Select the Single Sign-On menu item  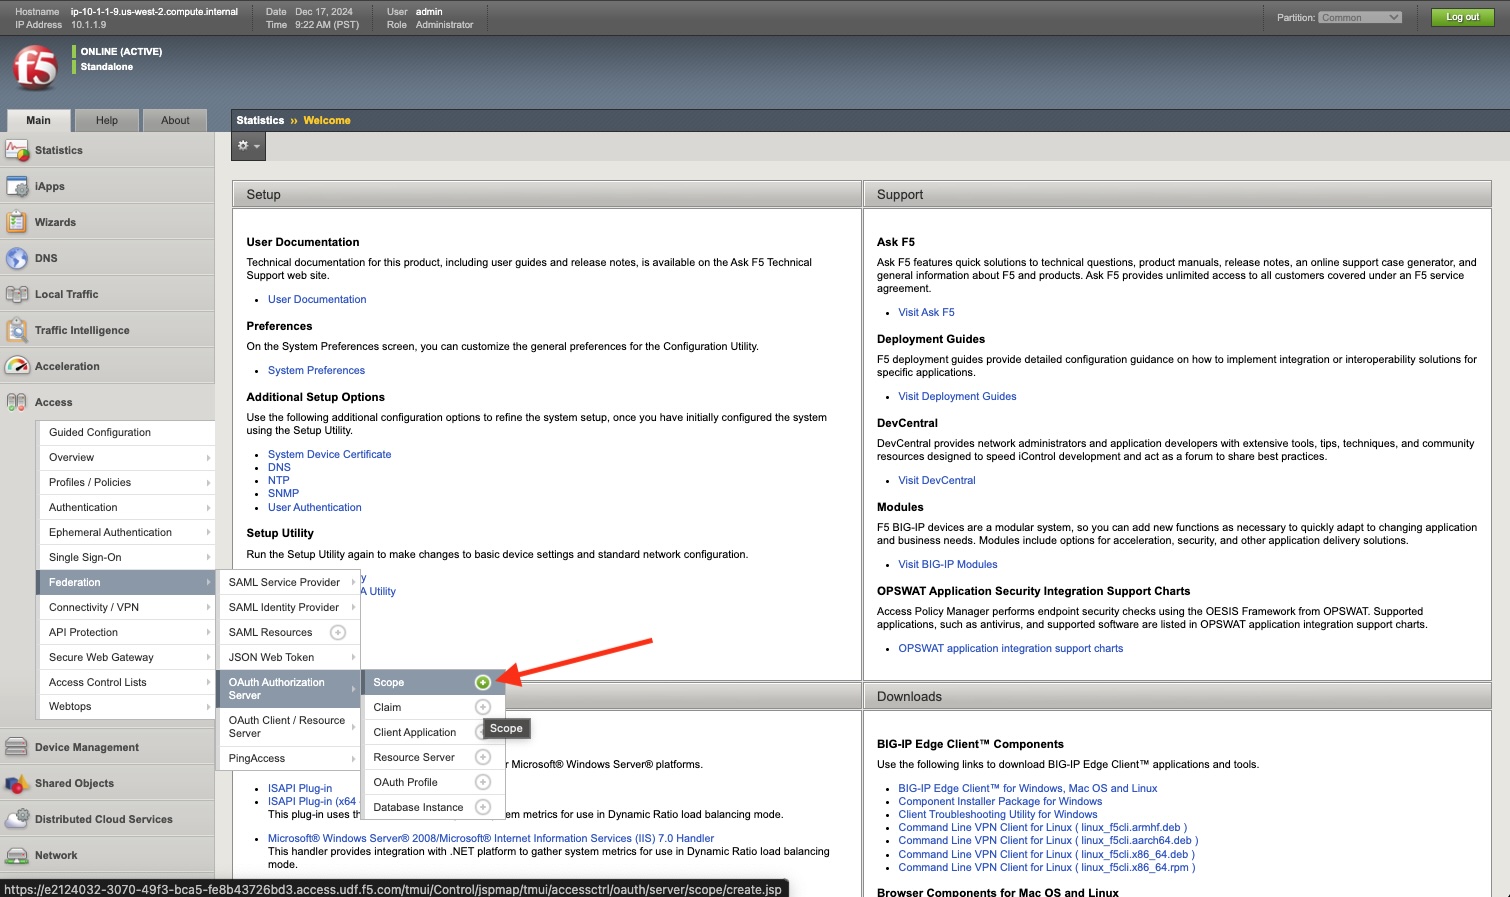pos(125,557)
